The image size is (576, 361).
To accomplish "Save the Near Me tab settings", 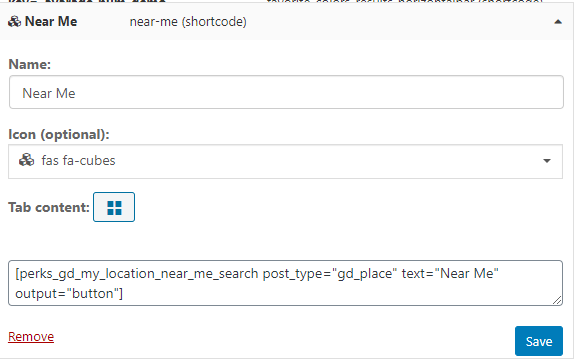I will pyautogui.click(x=539, y=341).
